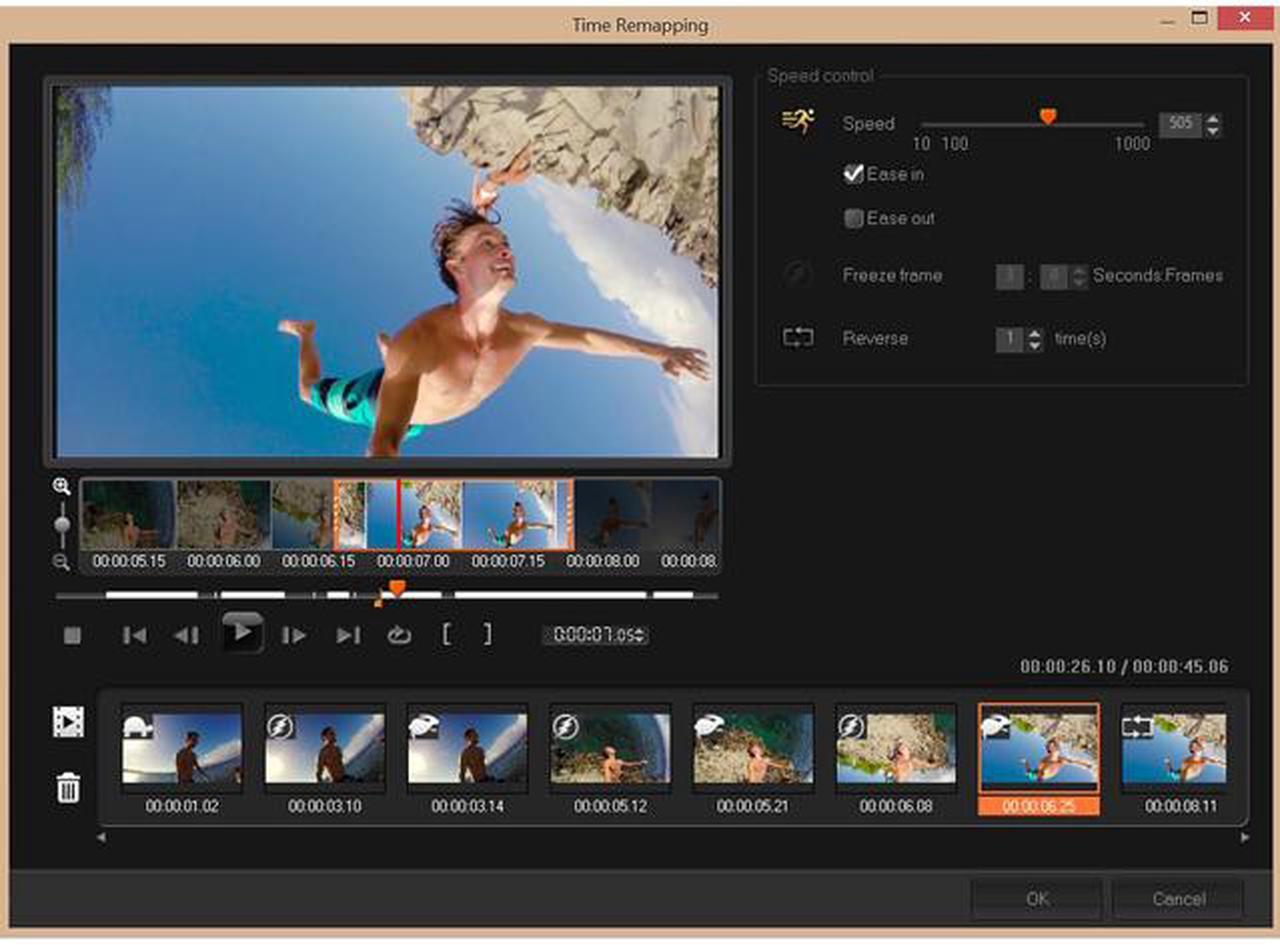
Task: Set mark-in with left bracket
Action: (447, 634)
